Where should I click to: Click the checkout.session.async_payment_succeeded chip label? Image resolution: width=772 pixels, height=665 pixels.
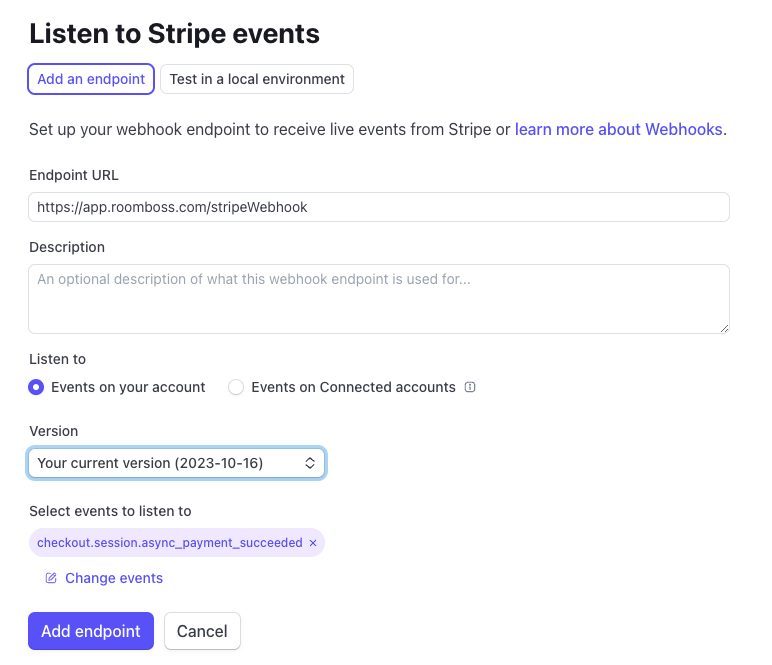169,543
